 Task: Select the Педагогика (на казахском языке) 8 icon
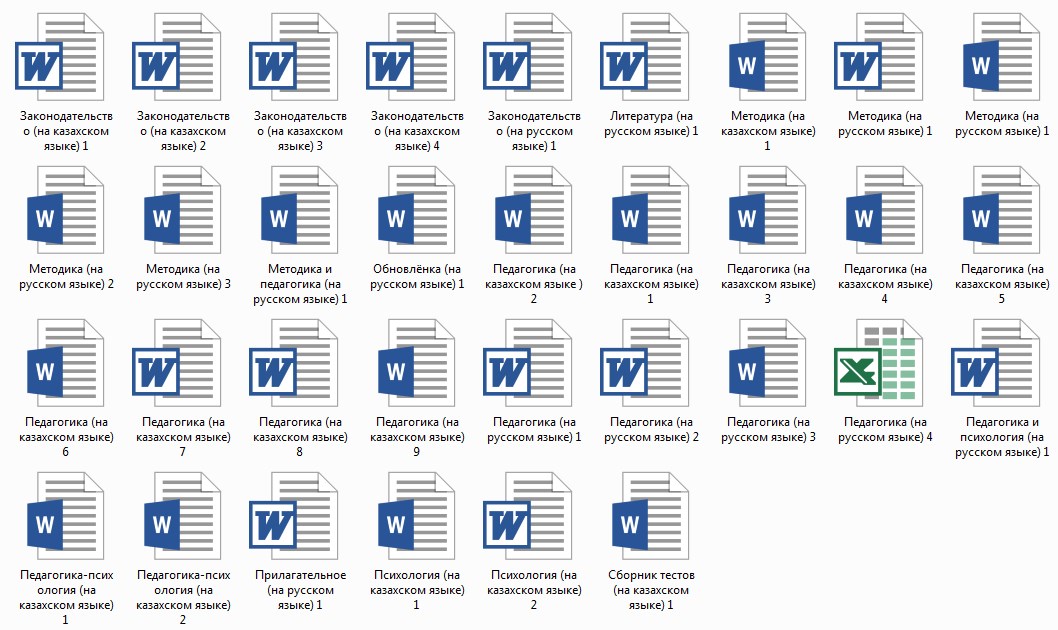click(294, 363)
